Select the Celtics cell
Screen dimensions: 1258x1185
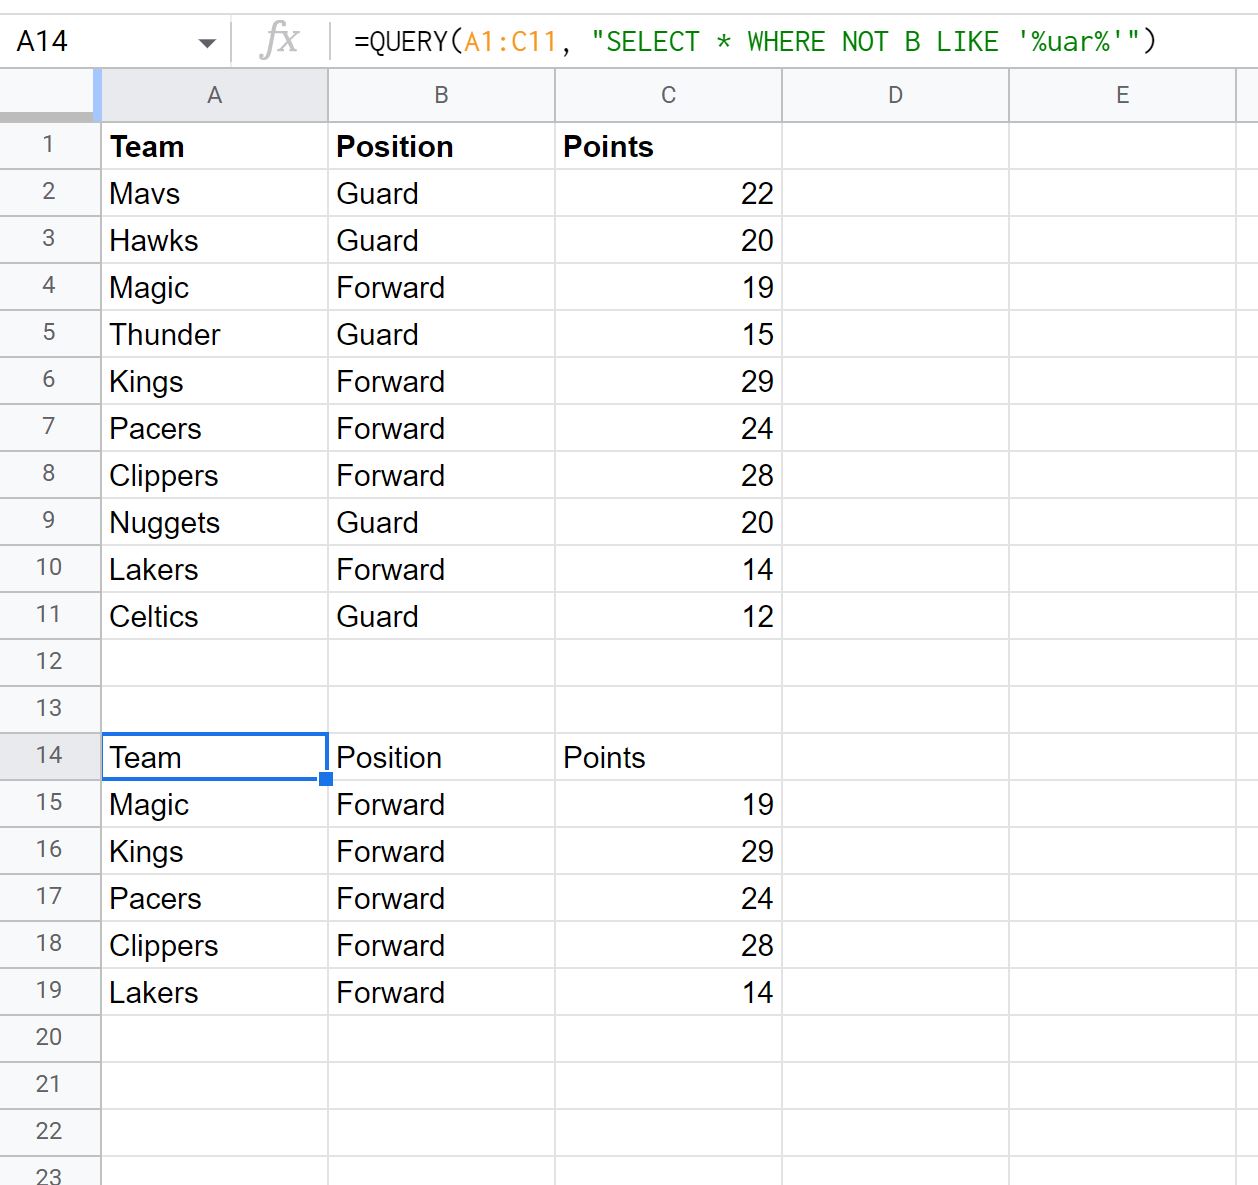(x=215, y=616)
